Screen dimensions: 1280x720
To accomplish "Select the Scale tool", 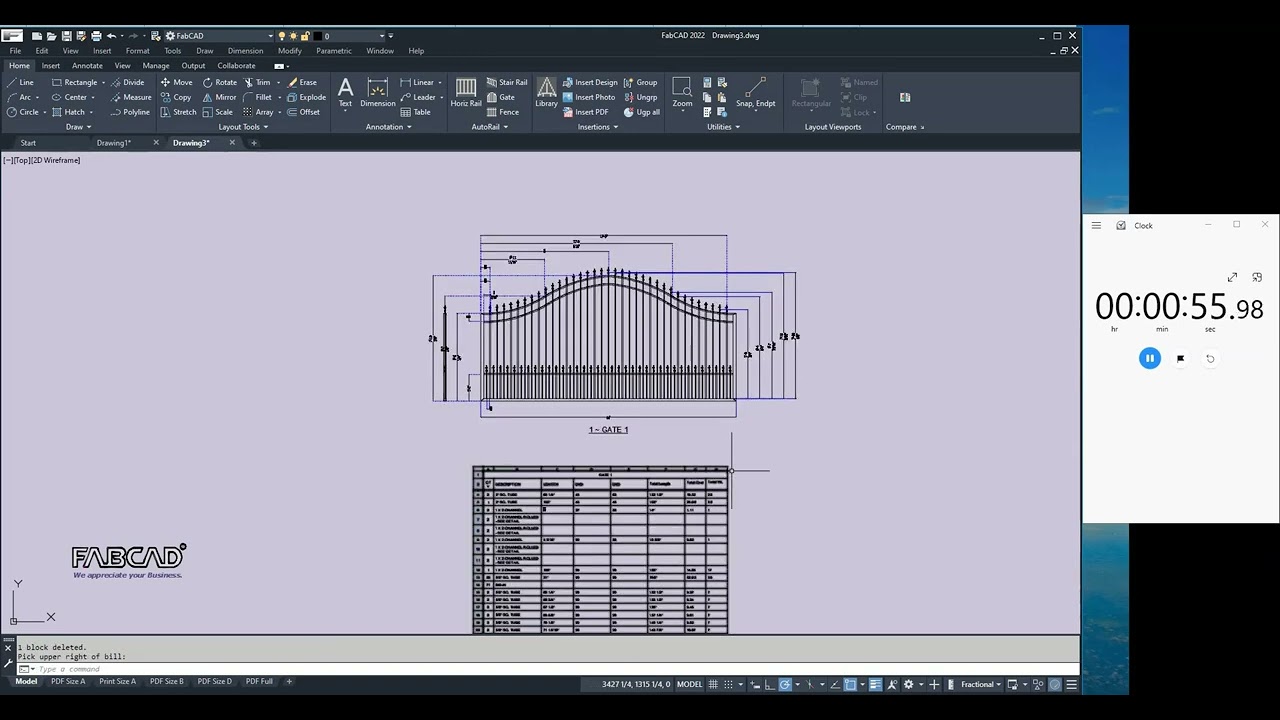I will click(x=218, y=112).
